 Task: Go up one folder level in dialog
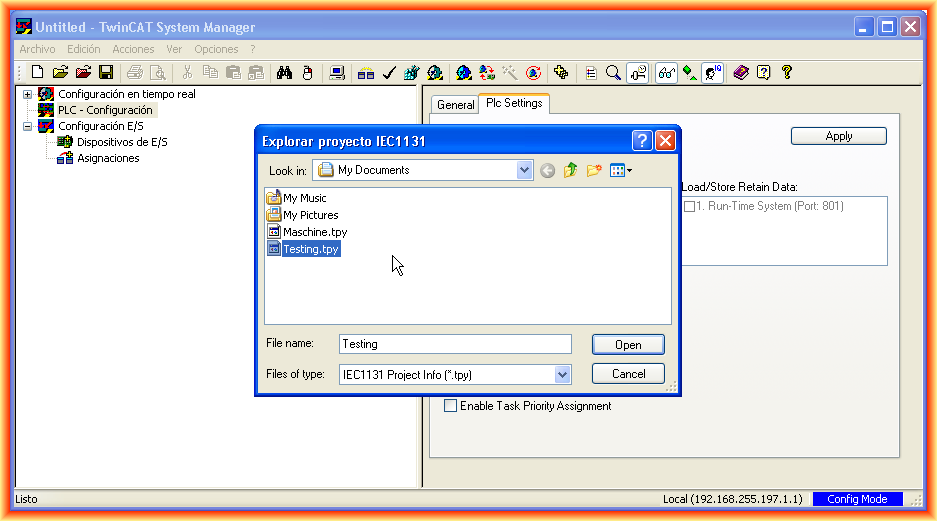click(x=571, y=171)
